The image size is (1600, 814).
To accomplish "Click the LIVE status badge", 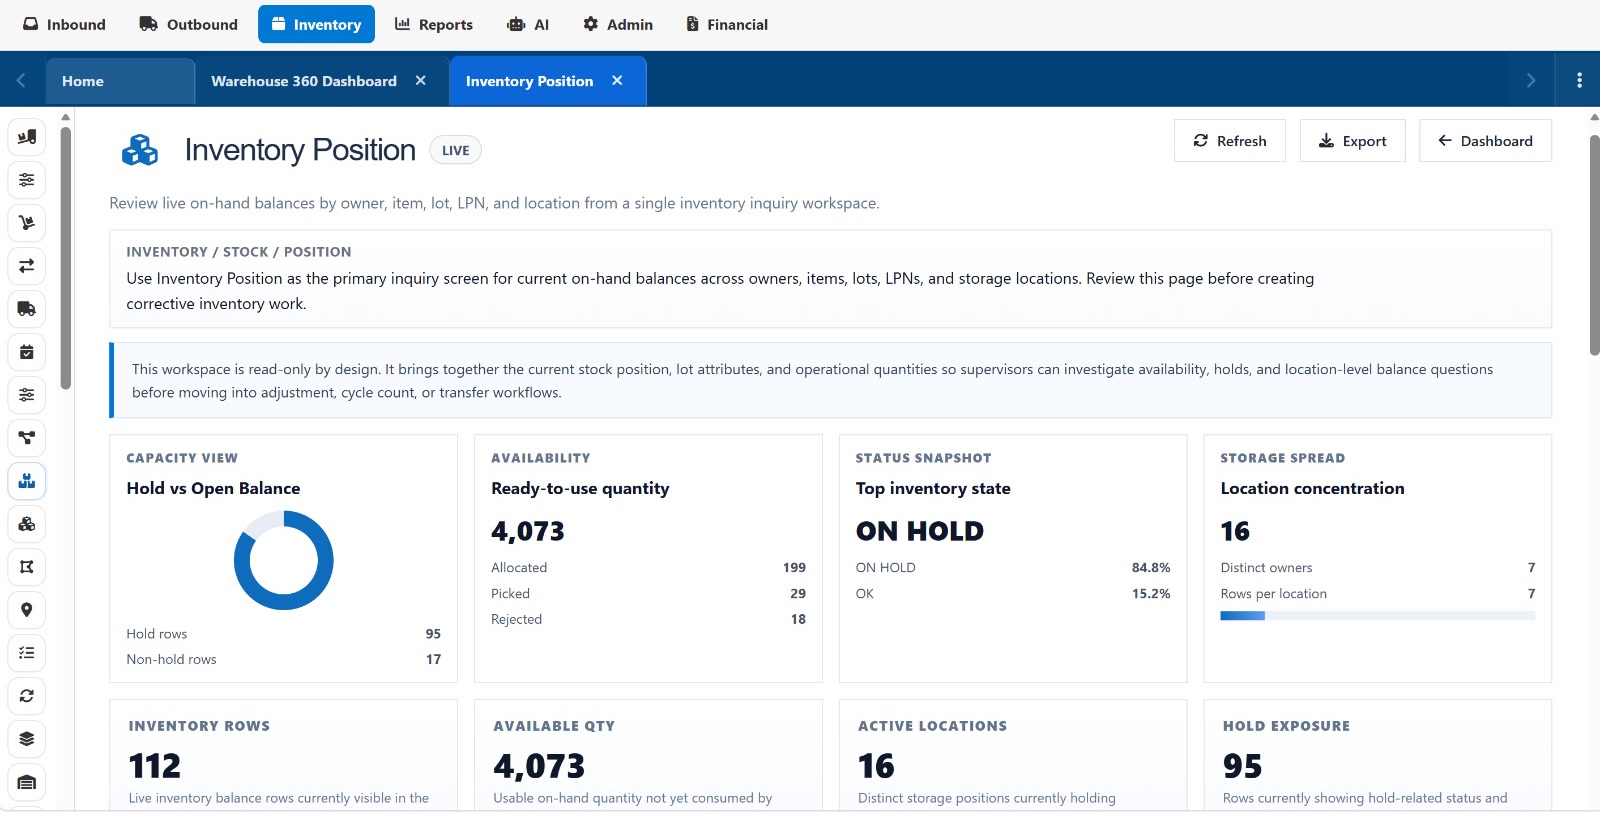I will (456, 150).
